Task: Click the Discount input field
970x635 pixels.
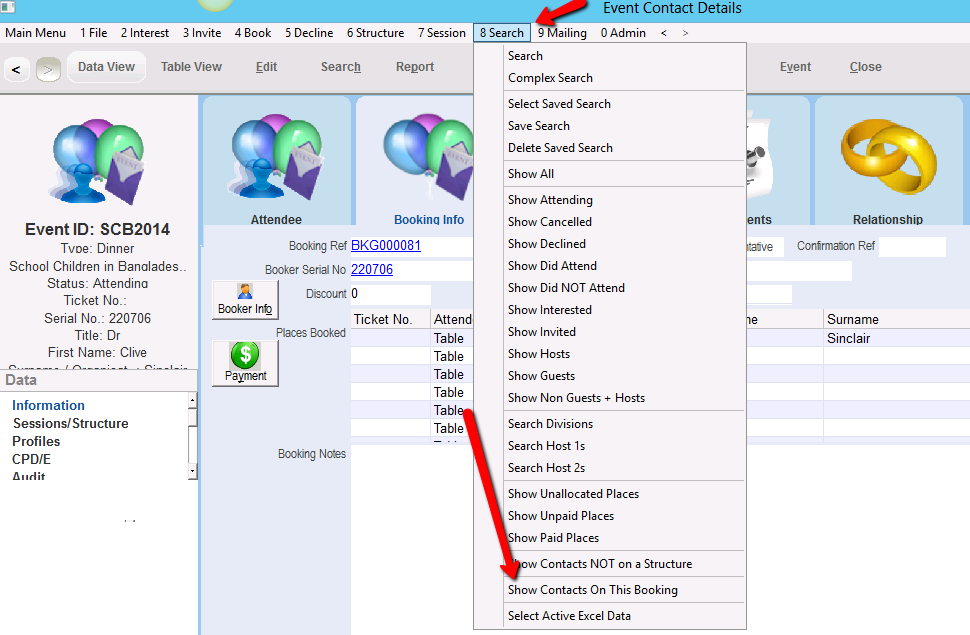Action: (x=390, y=294)
